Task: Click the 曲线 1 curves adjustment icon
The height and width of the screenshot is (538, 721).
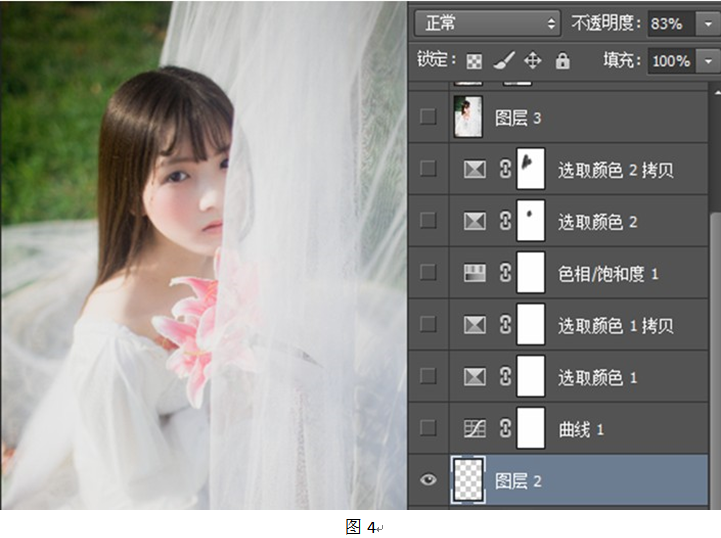Action: pyautogui.click(x=475, y=429)
